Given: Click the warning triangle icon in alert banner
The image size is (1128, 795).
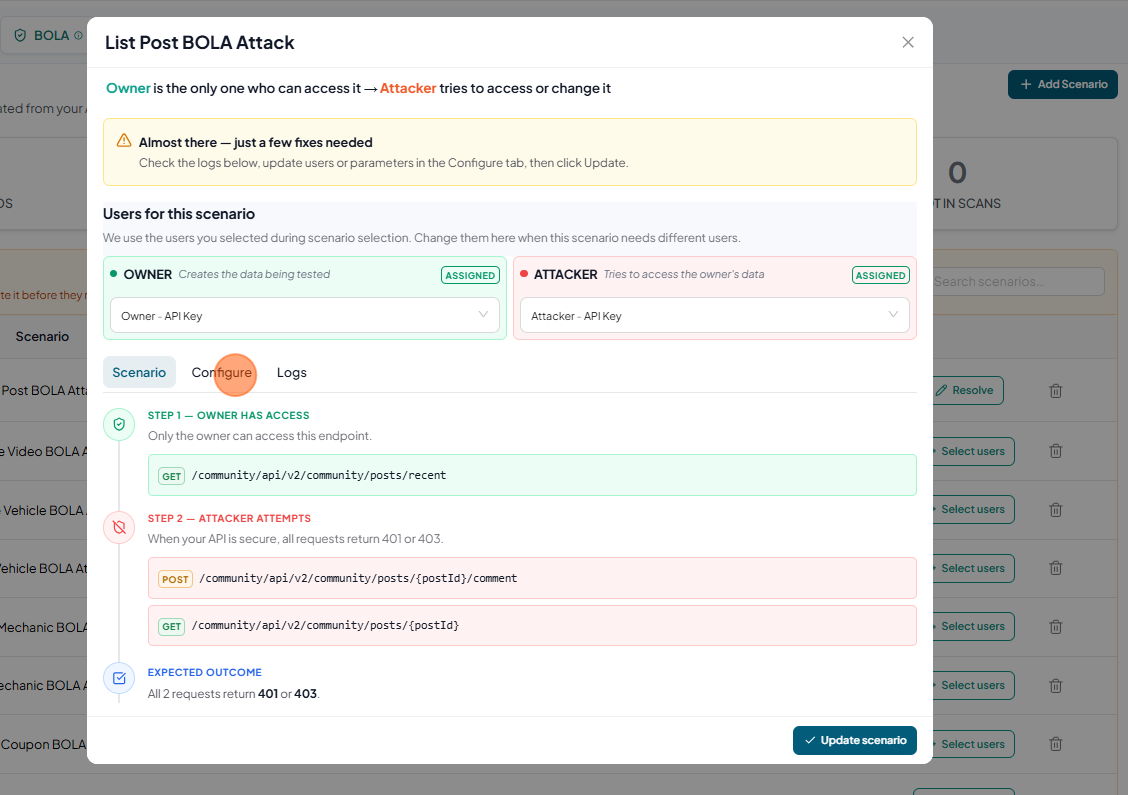Looking at the screenshot, I should coord(124,141).
